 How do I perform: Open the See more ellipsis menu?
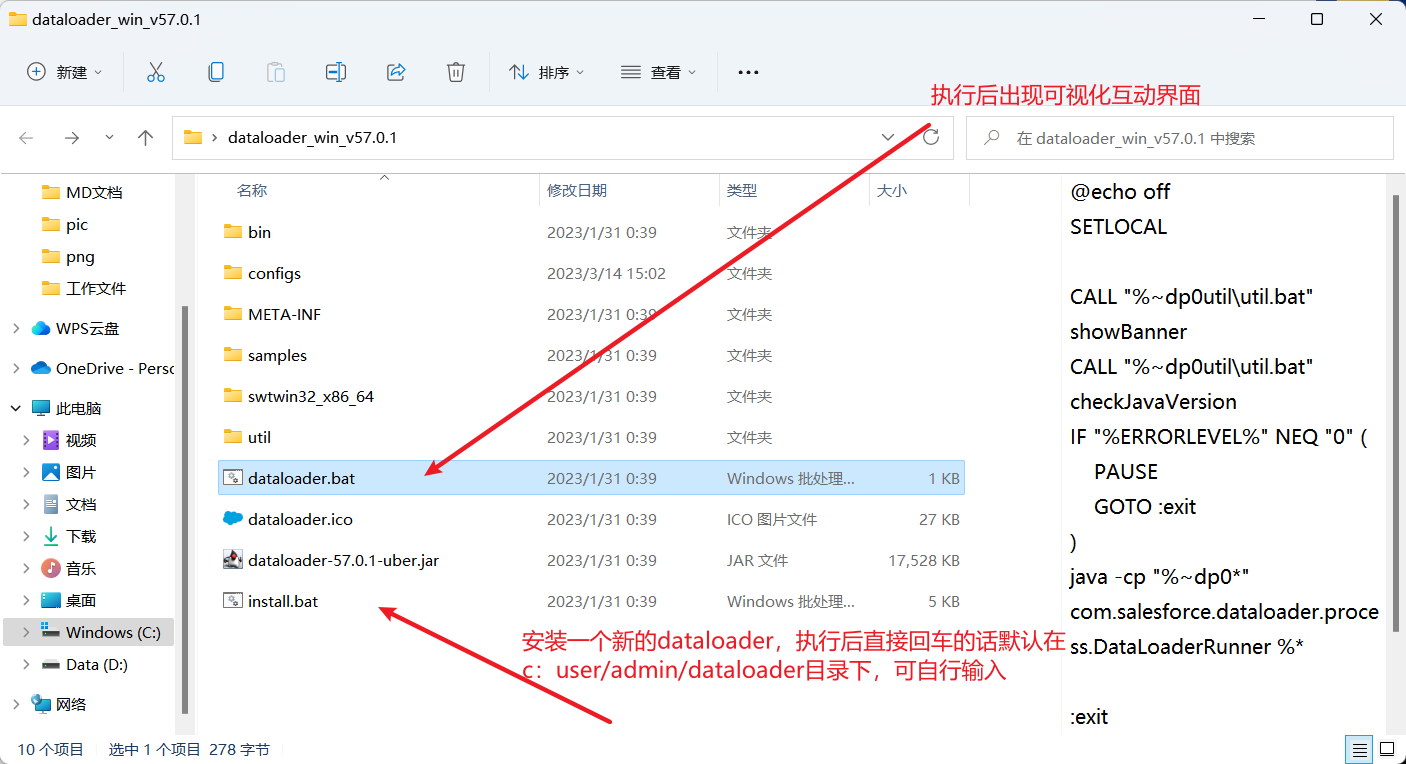[x=747, y=71]
